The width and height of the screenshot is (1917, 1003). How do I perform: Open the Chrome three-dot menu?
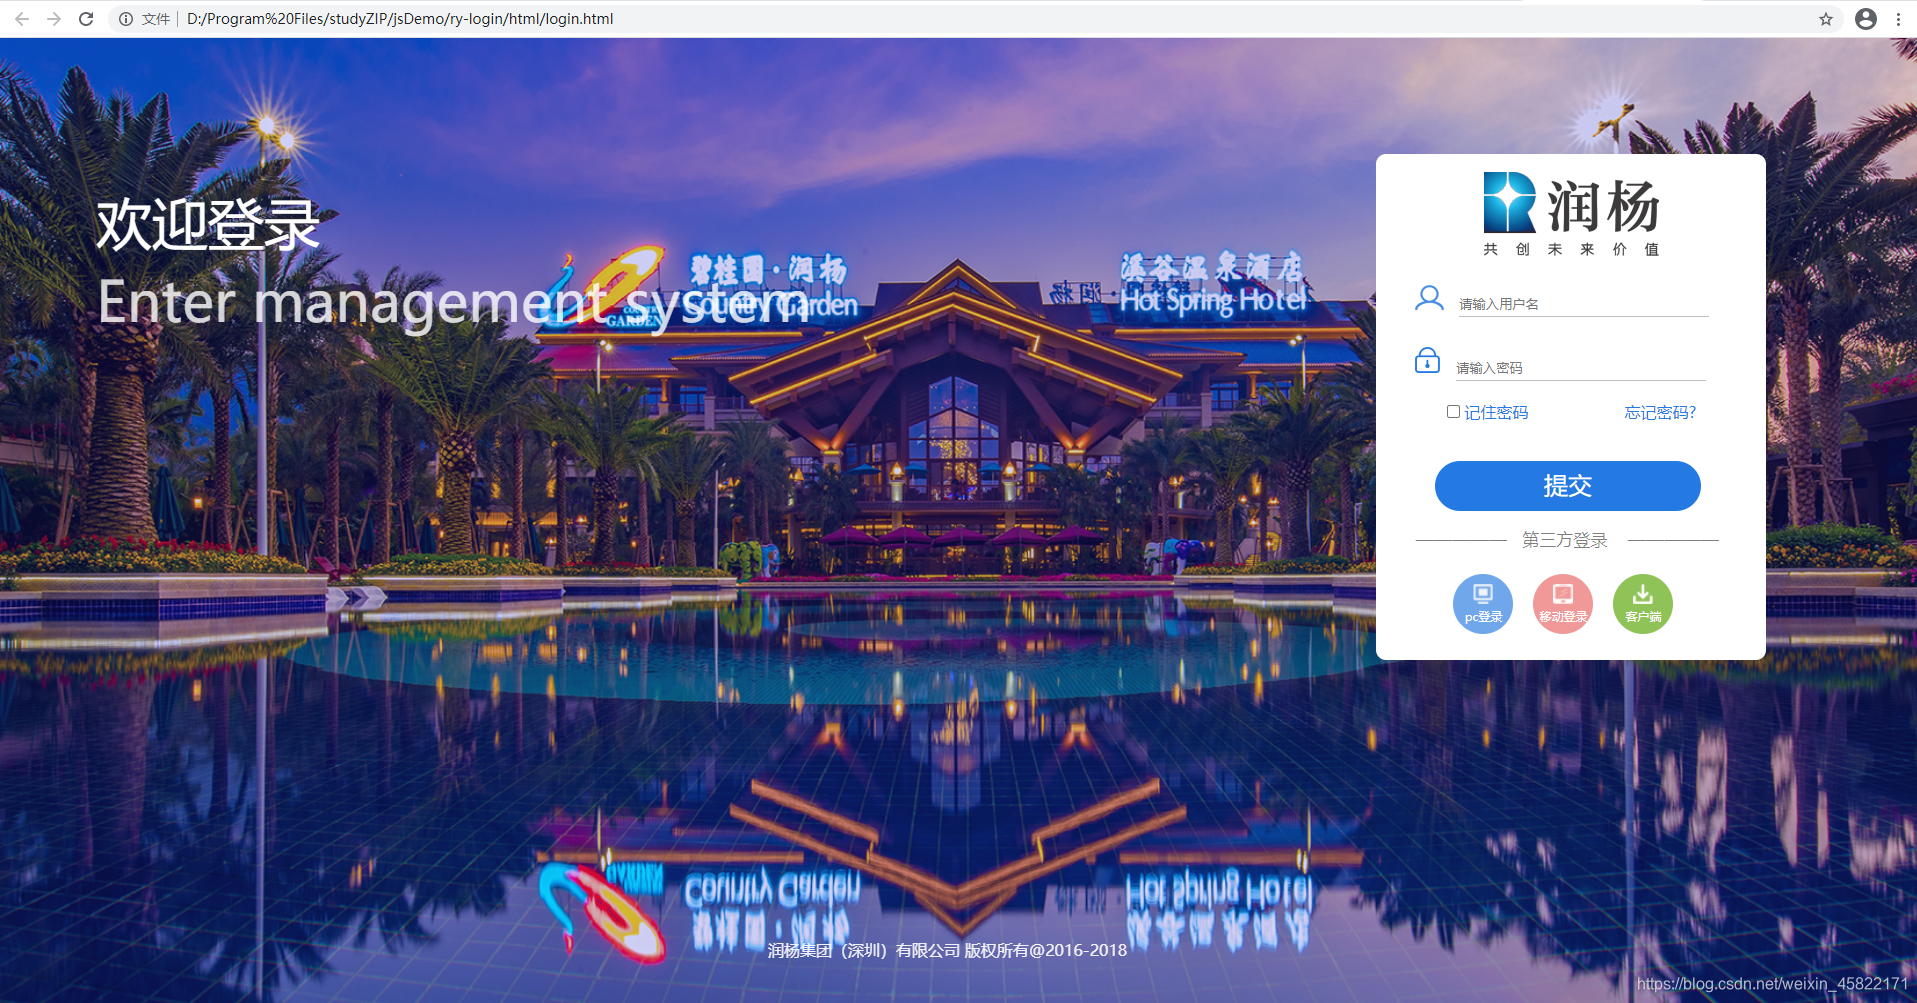point(1898,19)
